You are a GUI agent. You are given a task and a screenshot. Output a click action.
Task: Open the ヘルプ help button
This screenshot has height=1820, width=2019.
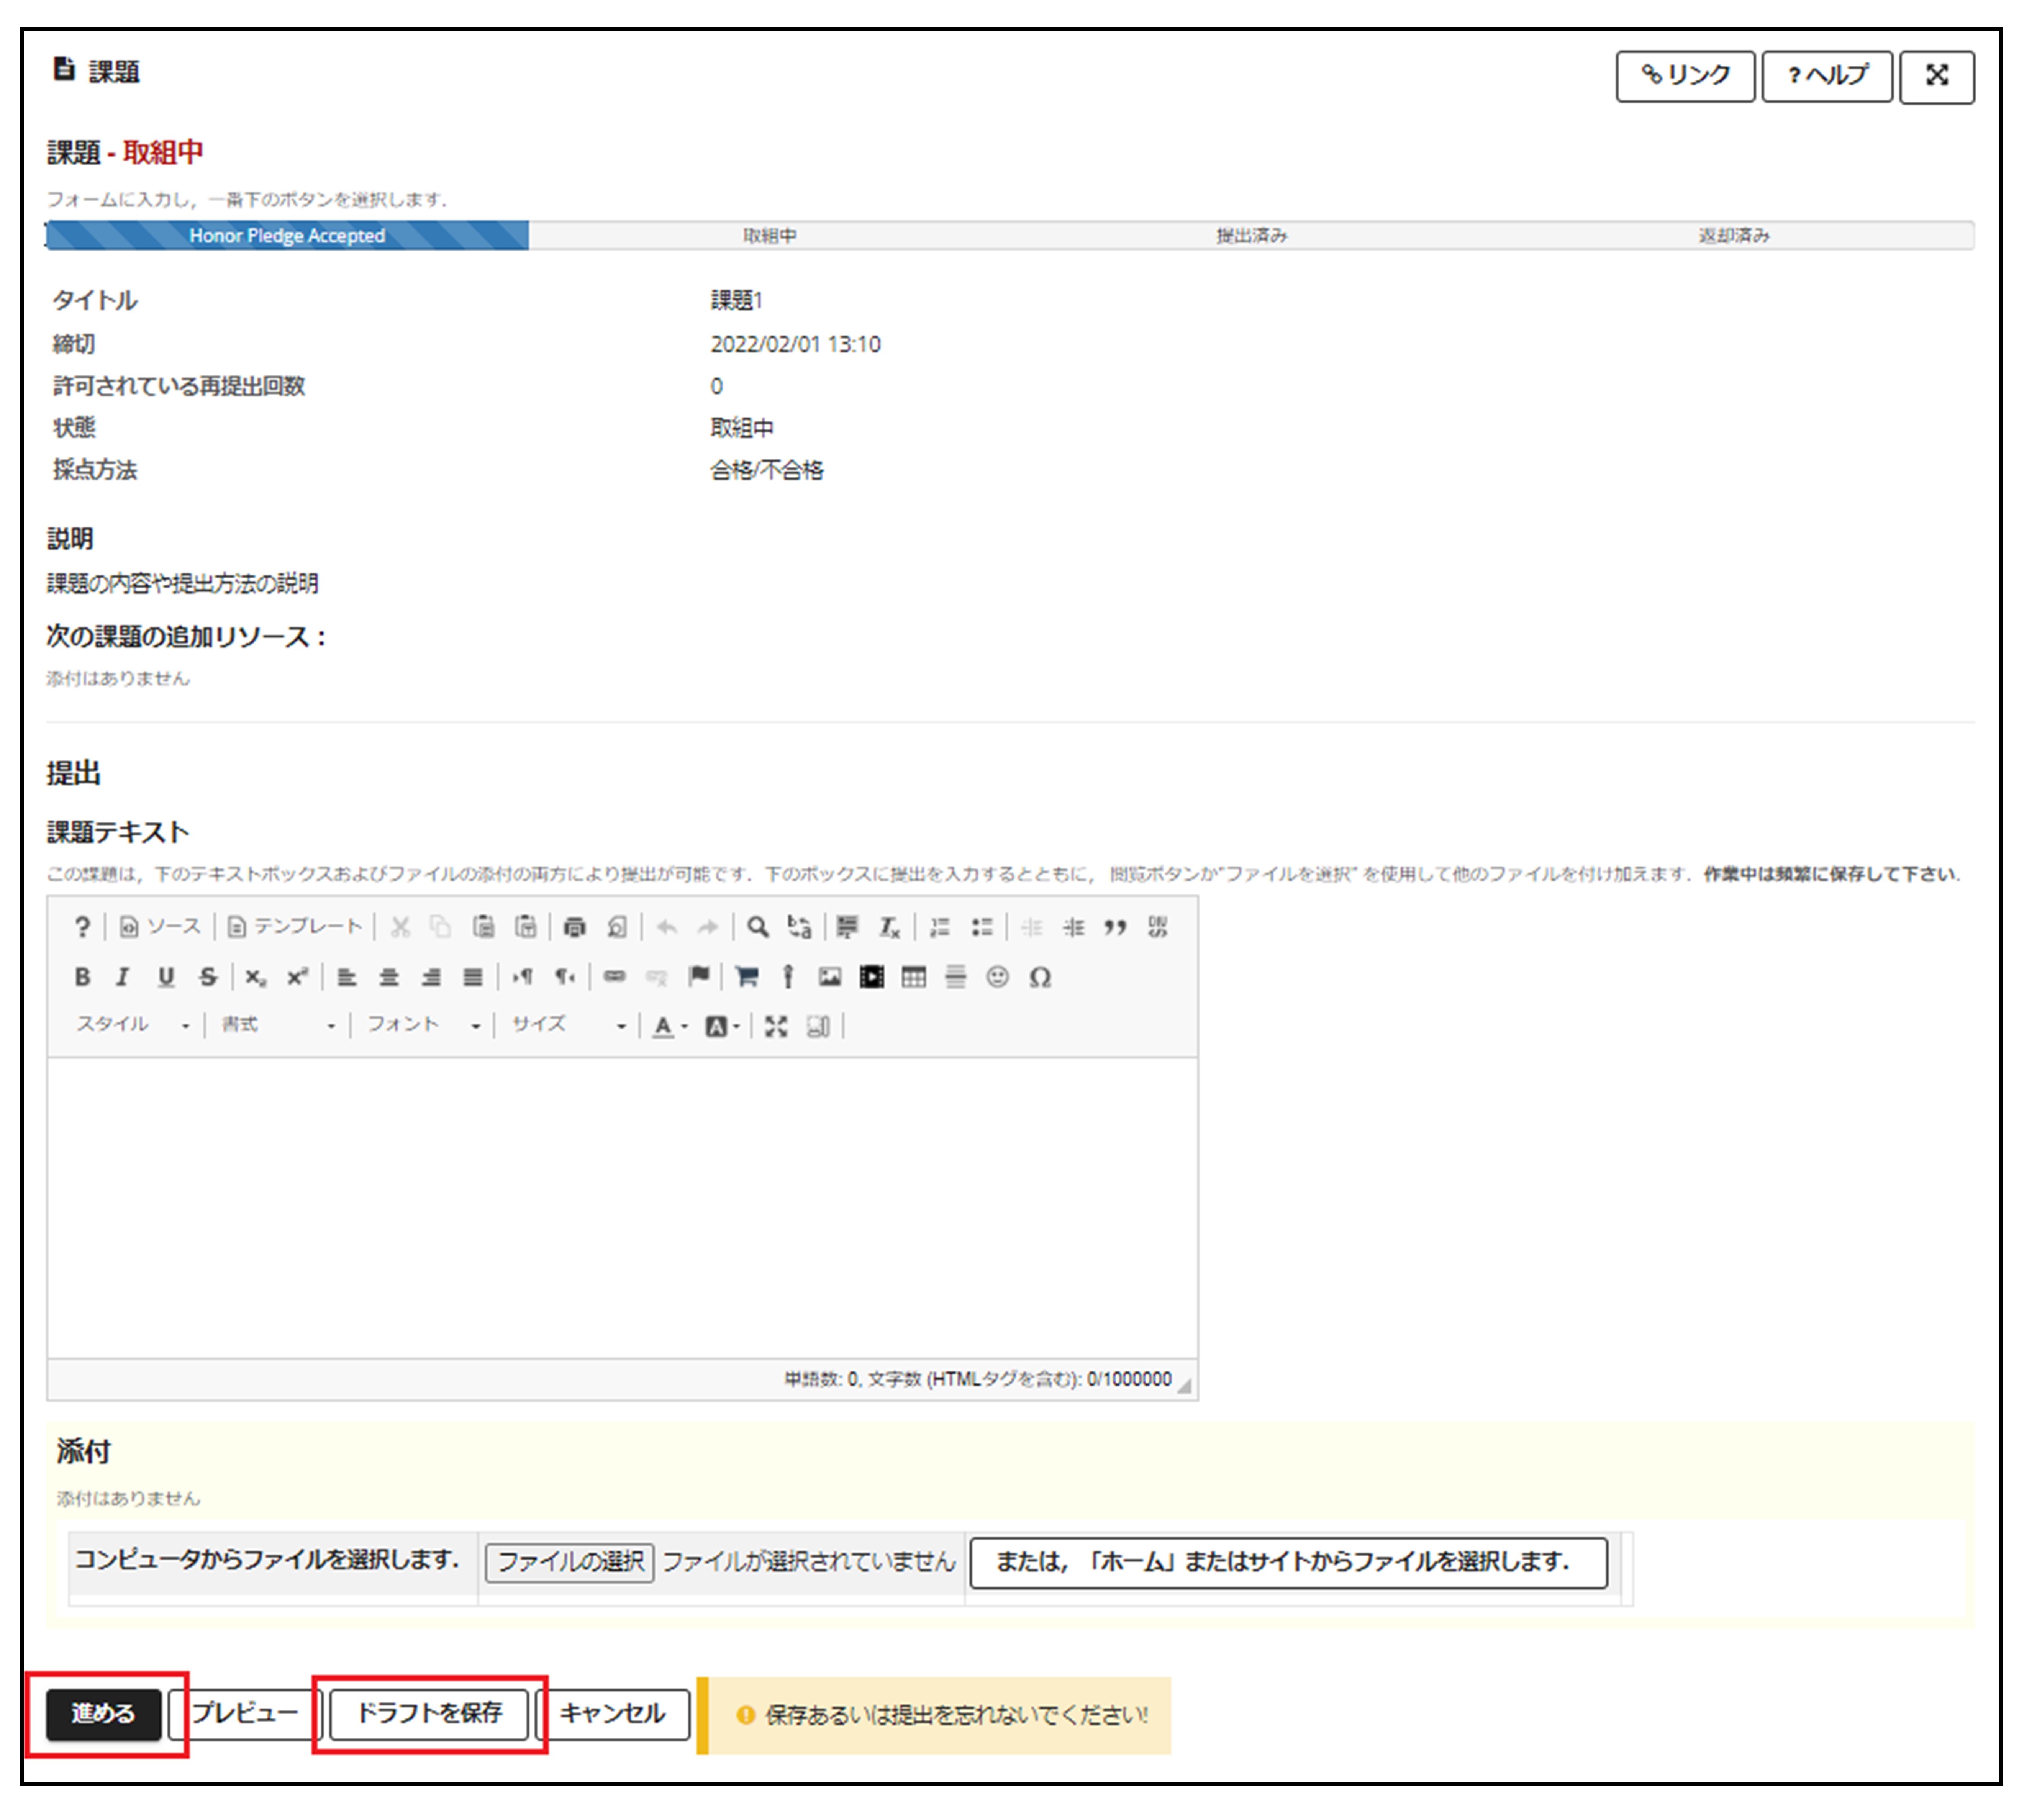pyautogui.click(x=1827, y=76)
